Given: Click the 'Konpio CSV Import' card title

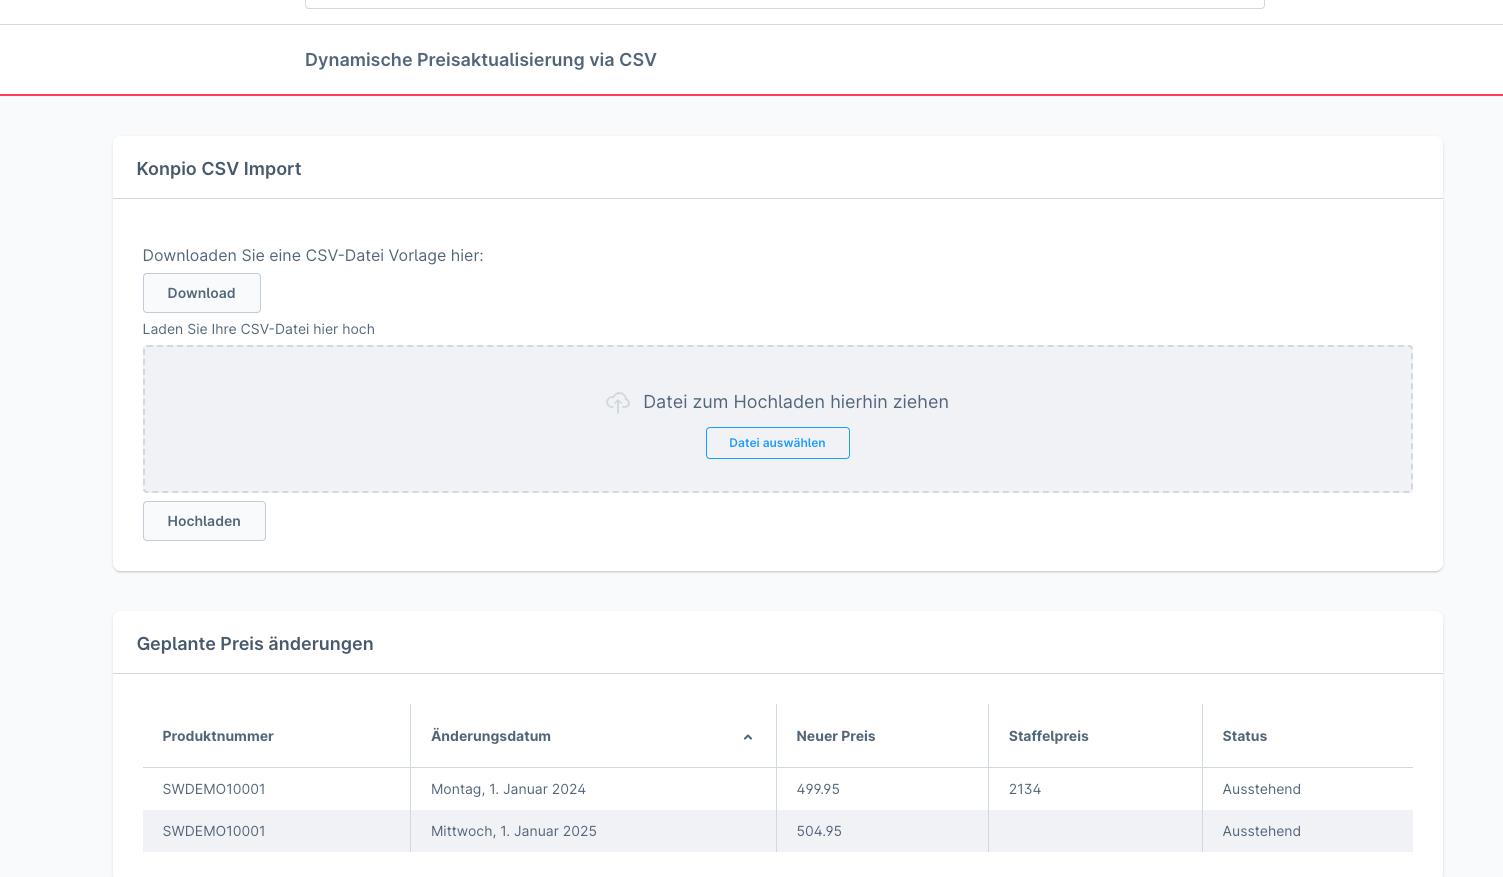Looking at the screenshot, I should click(x=219, y=169).
